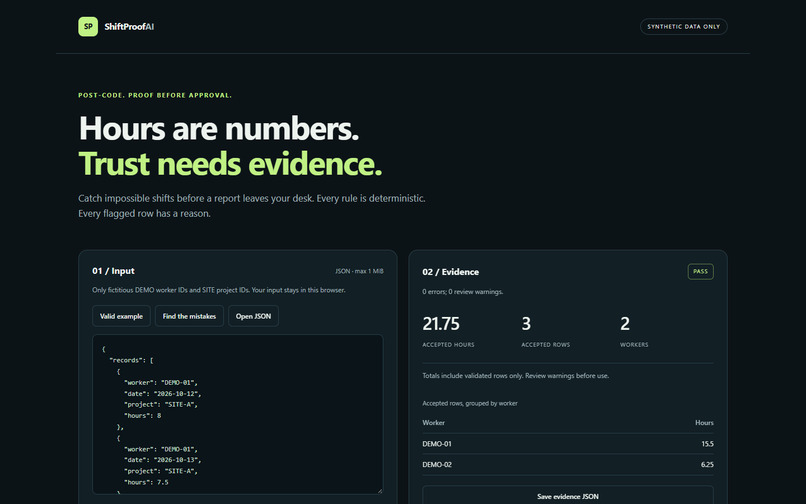Click the Trust needs evidence headline

click(230, 164)
